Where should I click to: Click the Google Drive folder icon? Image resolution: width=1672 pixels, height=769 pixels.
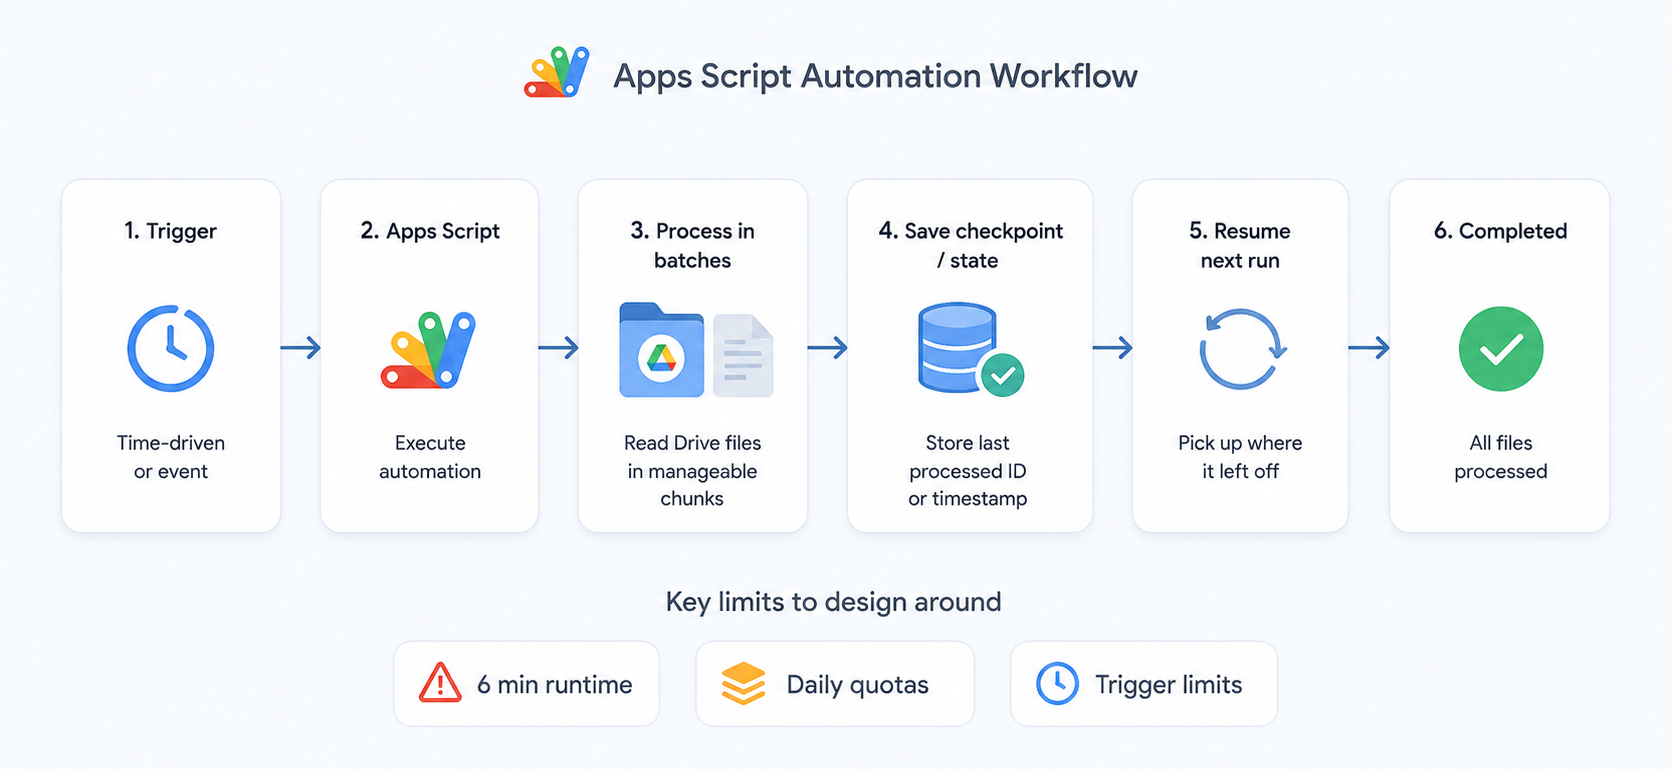click(x=661, y=350)
